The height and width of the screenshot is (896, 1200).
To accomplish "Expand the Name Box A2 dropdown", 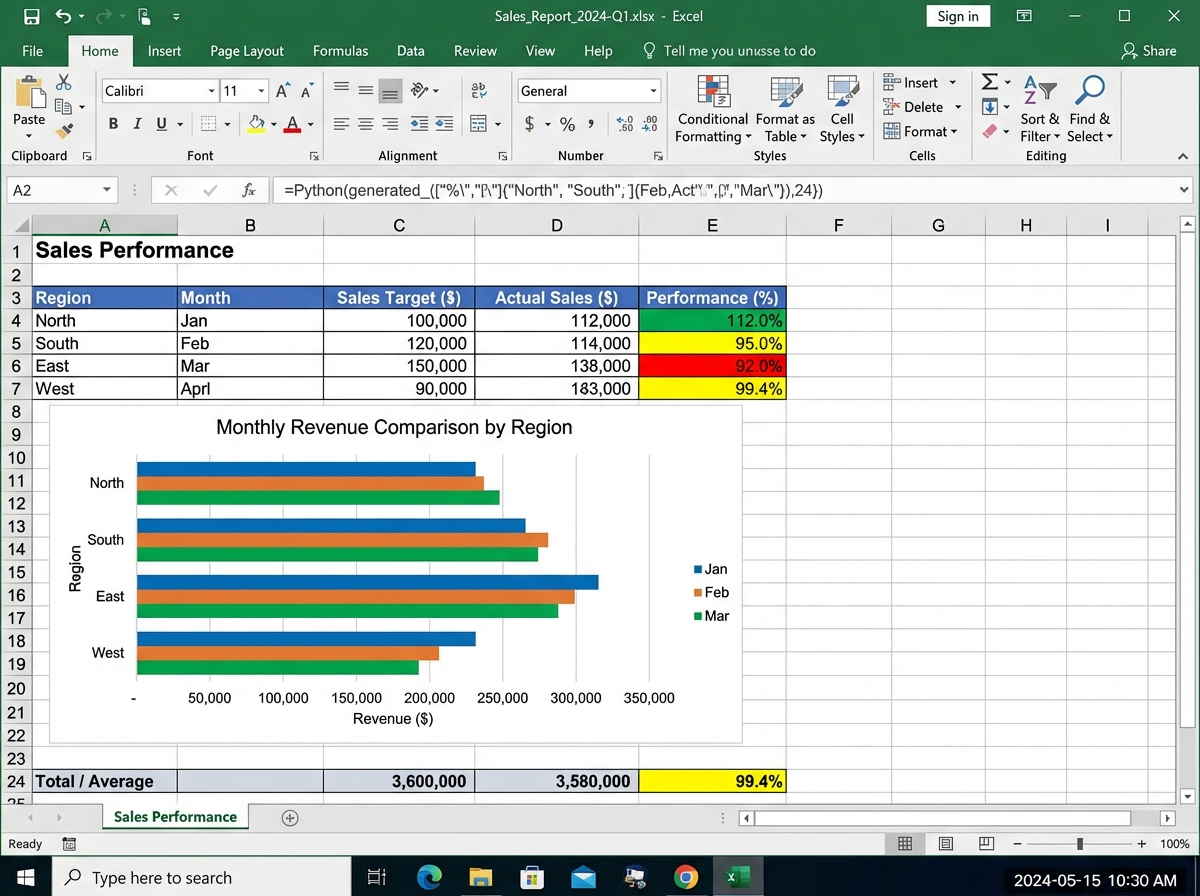I will 108,190.
